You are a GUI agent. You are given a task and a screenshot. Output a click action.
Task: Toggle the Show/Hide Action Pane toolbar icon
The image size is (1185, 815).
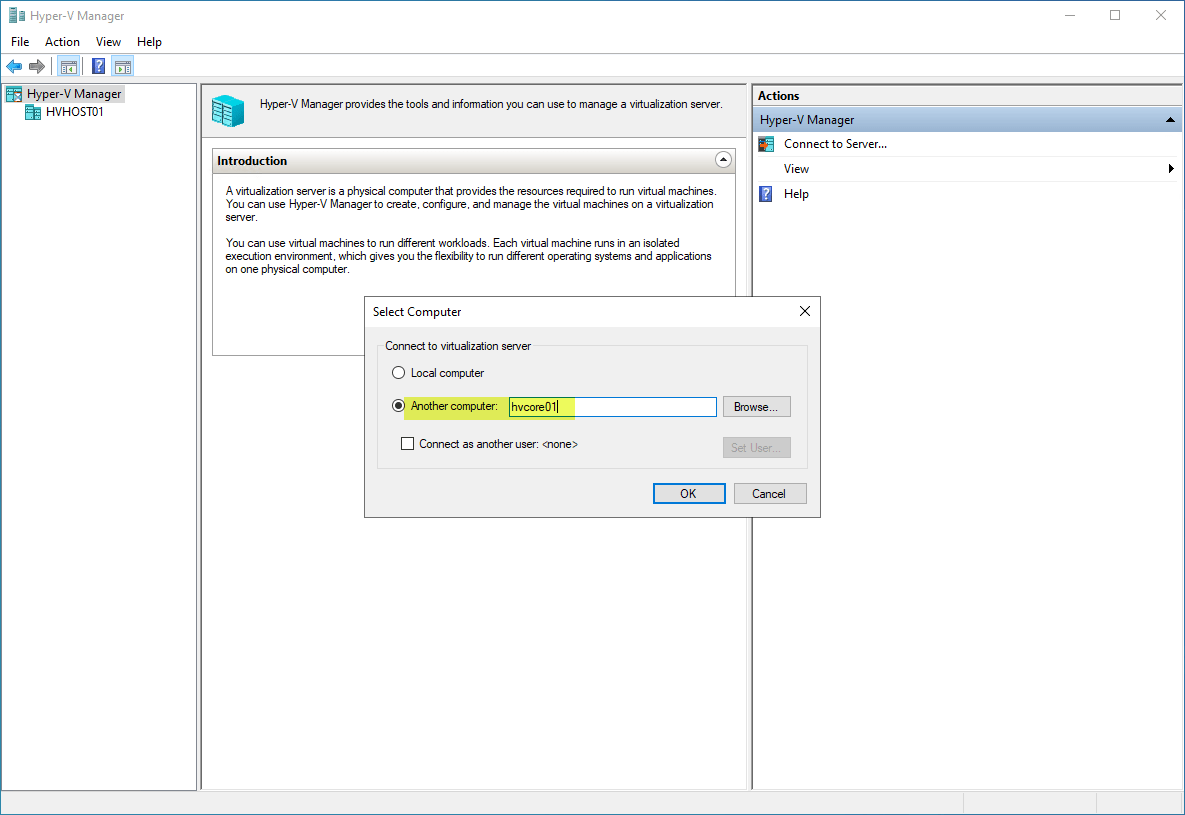click(x=122, y=67)
